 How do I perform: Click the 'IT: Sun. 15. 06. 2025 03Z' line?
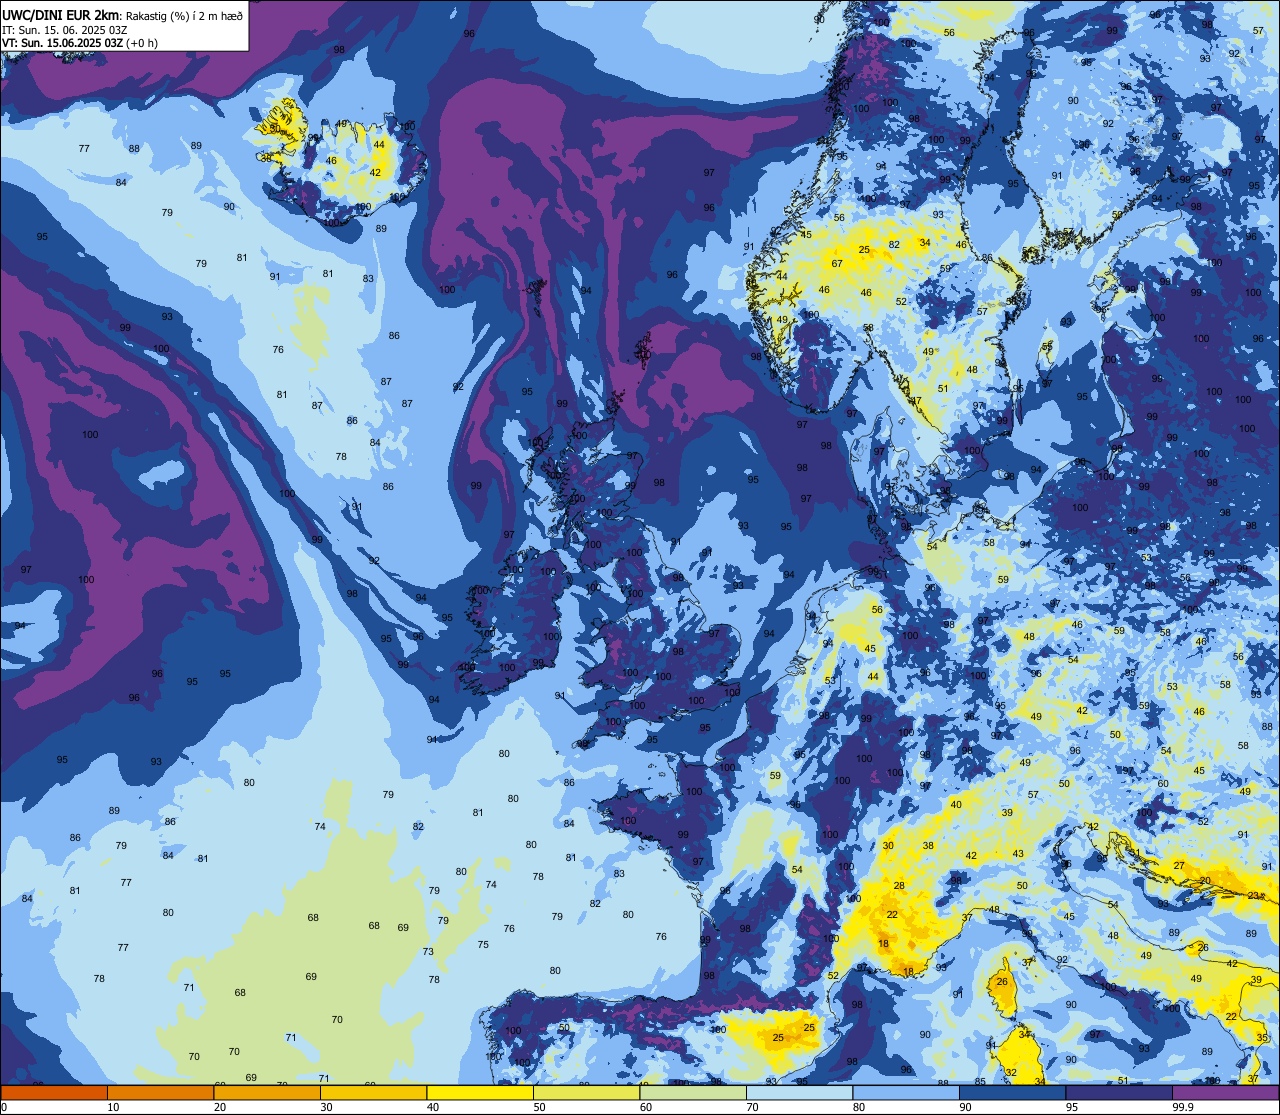click(65, 29)
